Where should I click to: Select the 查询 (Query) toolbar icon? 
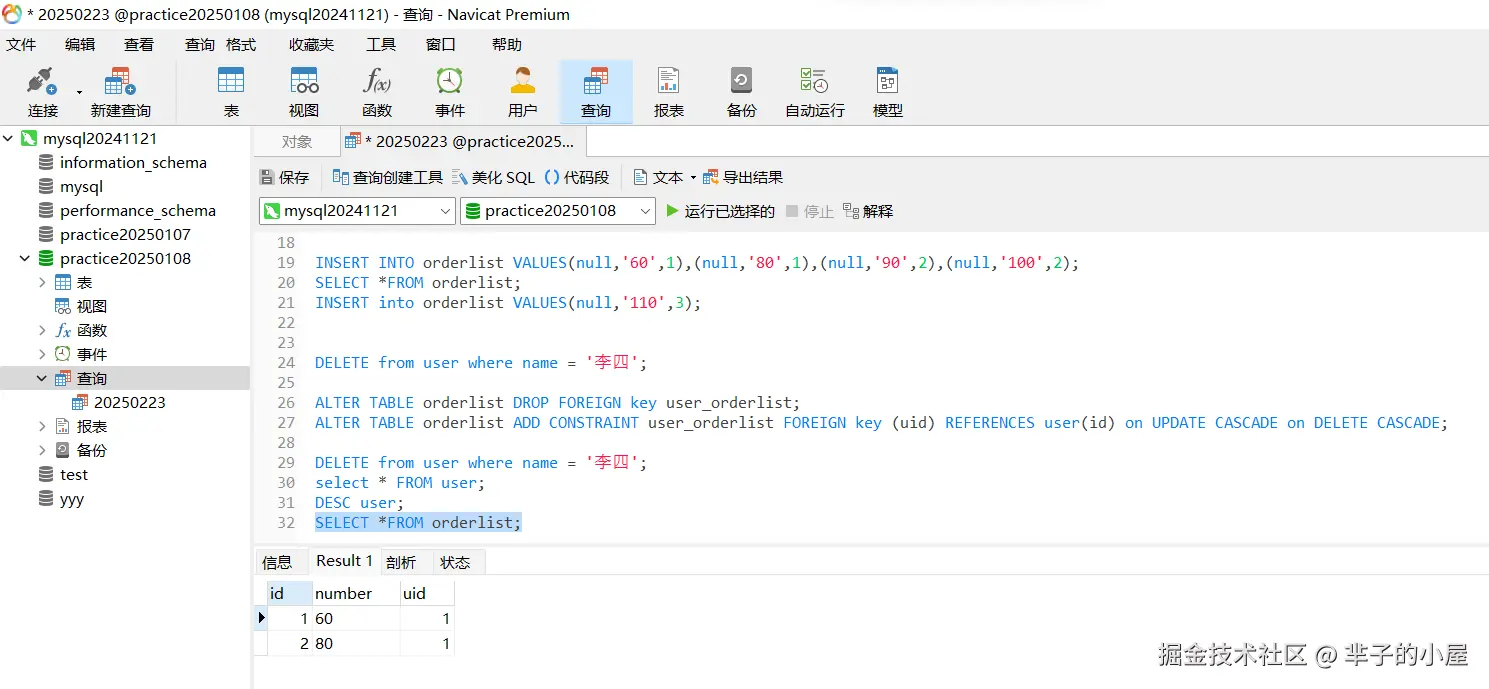(596, 92)
